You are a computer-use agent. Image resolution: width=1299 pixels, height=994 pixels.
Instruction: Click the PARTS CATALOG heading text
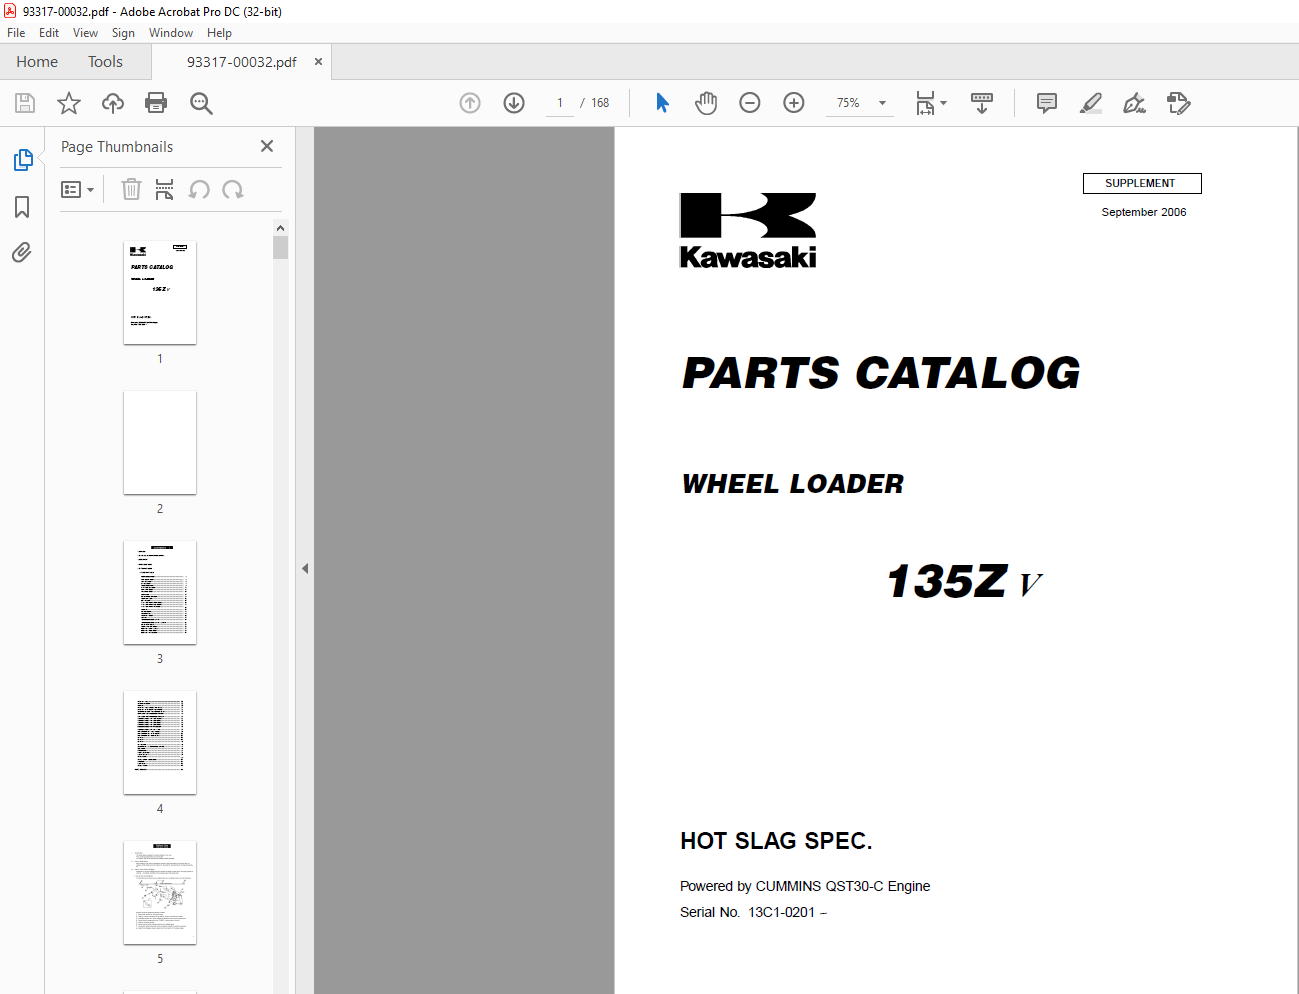click(x=881, y=373)
